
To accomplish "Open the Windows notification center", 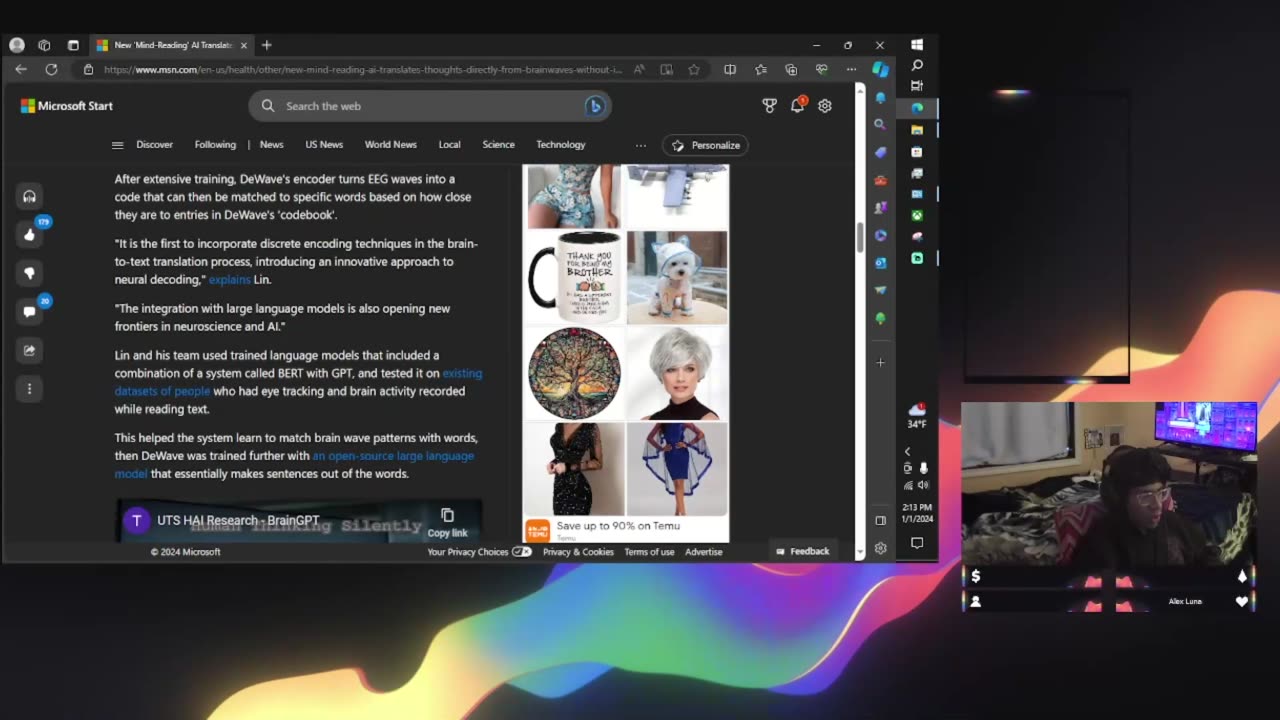I will (x=917, y=543).
